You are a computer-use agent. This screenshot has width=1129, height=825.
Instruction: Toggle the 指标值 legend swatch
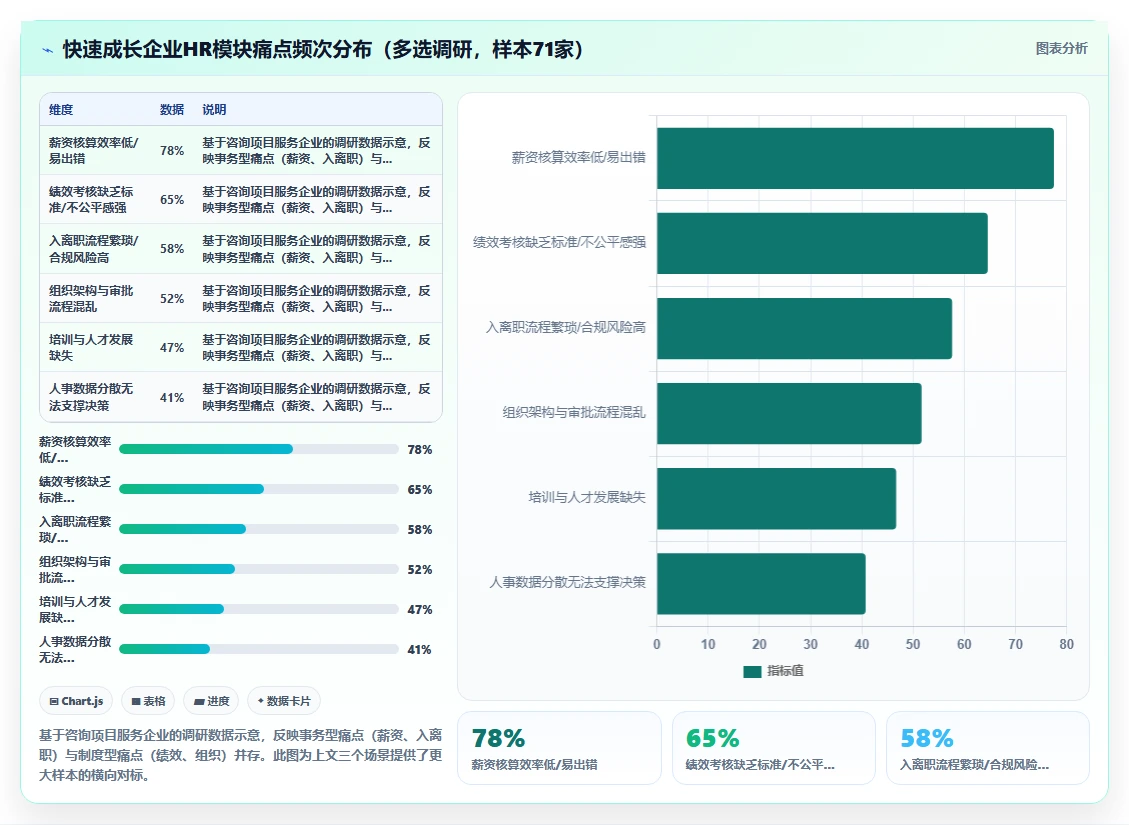pos(752,671)
